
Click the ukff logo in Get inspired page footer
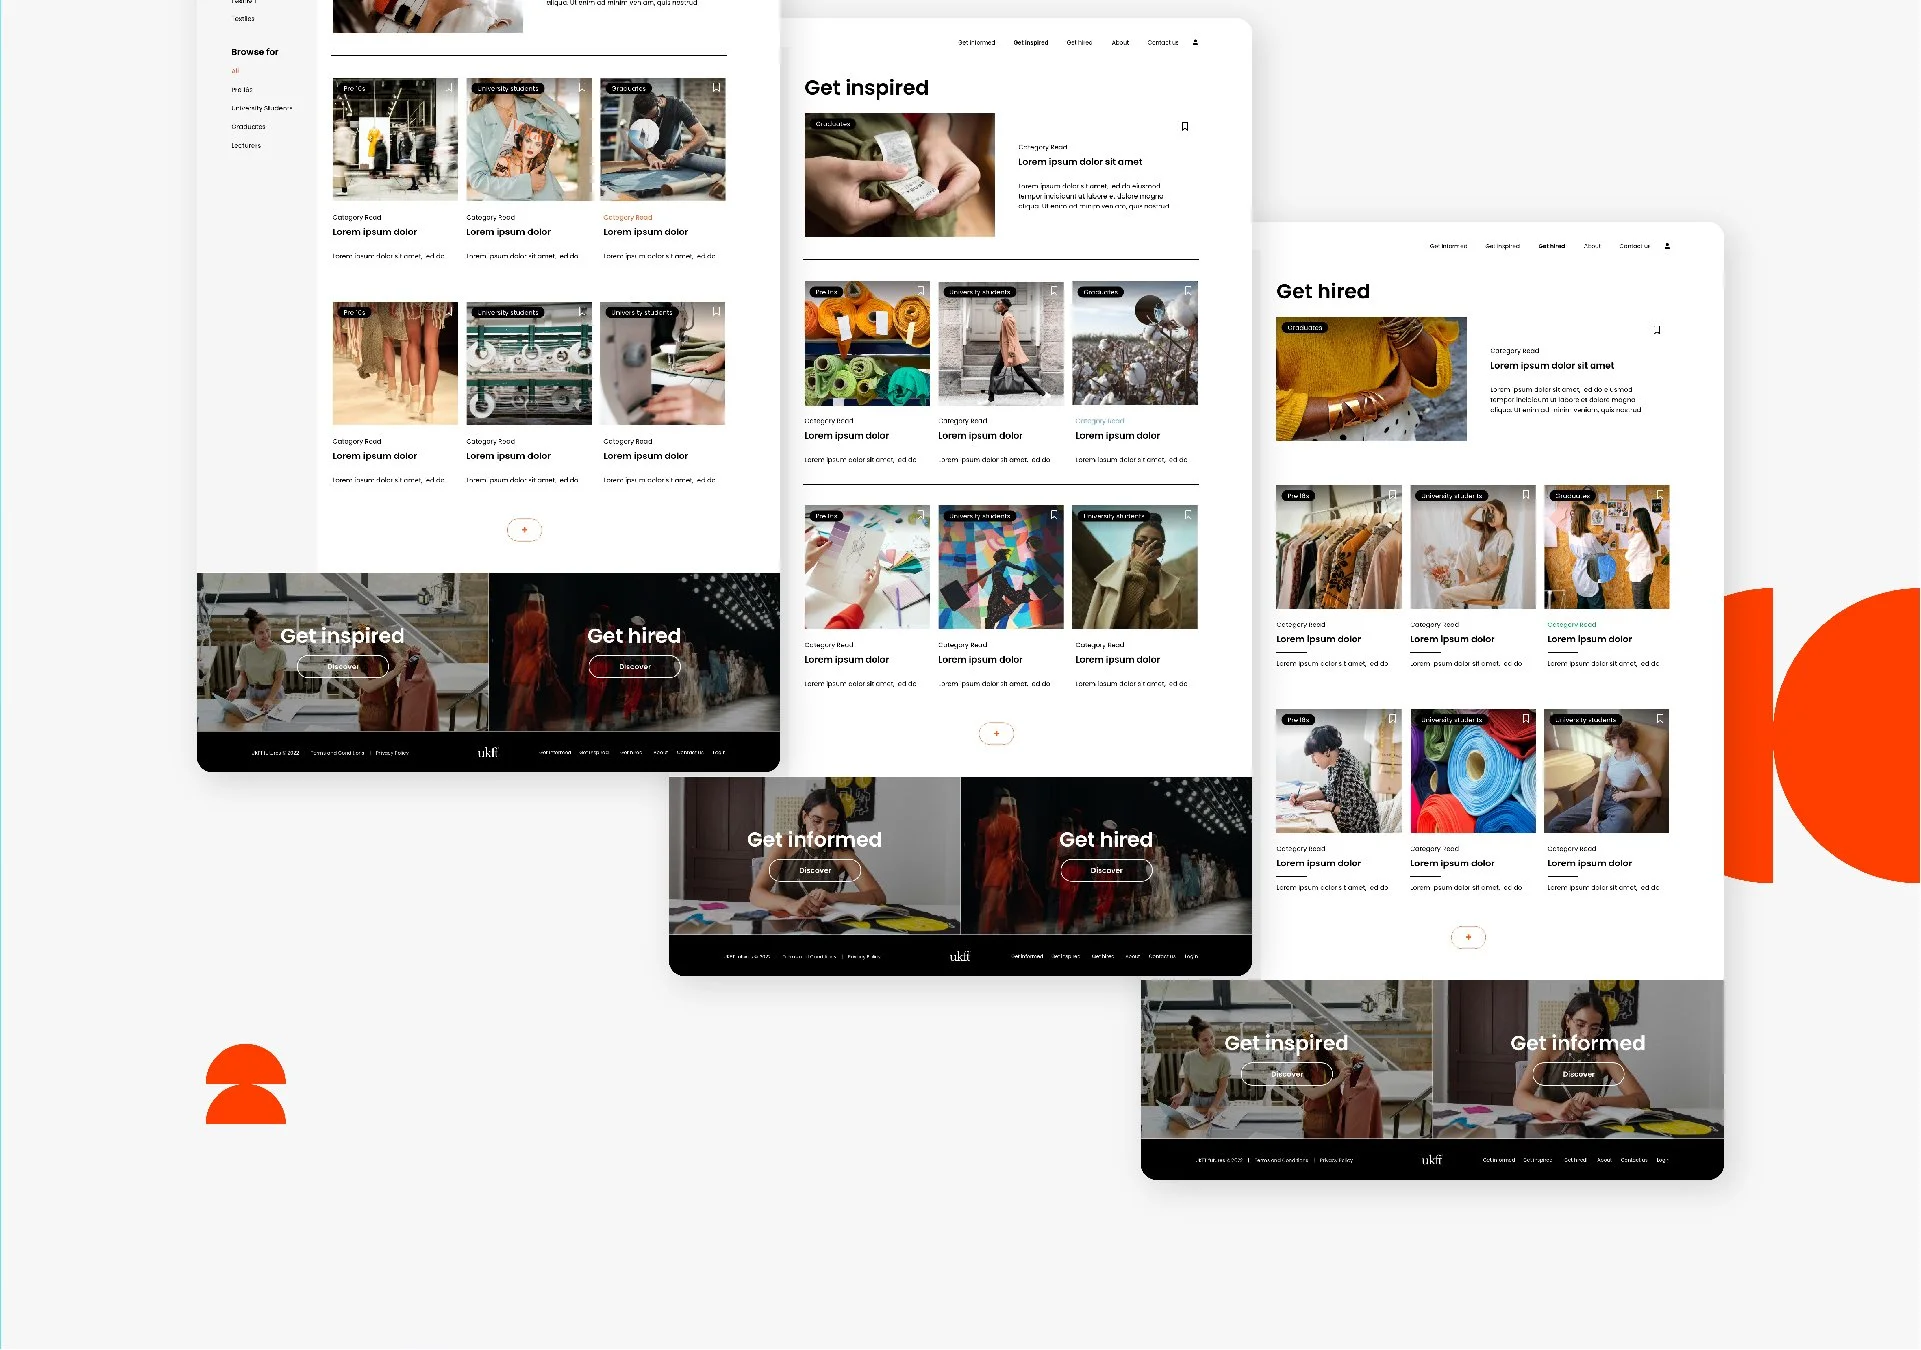[x=959, y=956]
